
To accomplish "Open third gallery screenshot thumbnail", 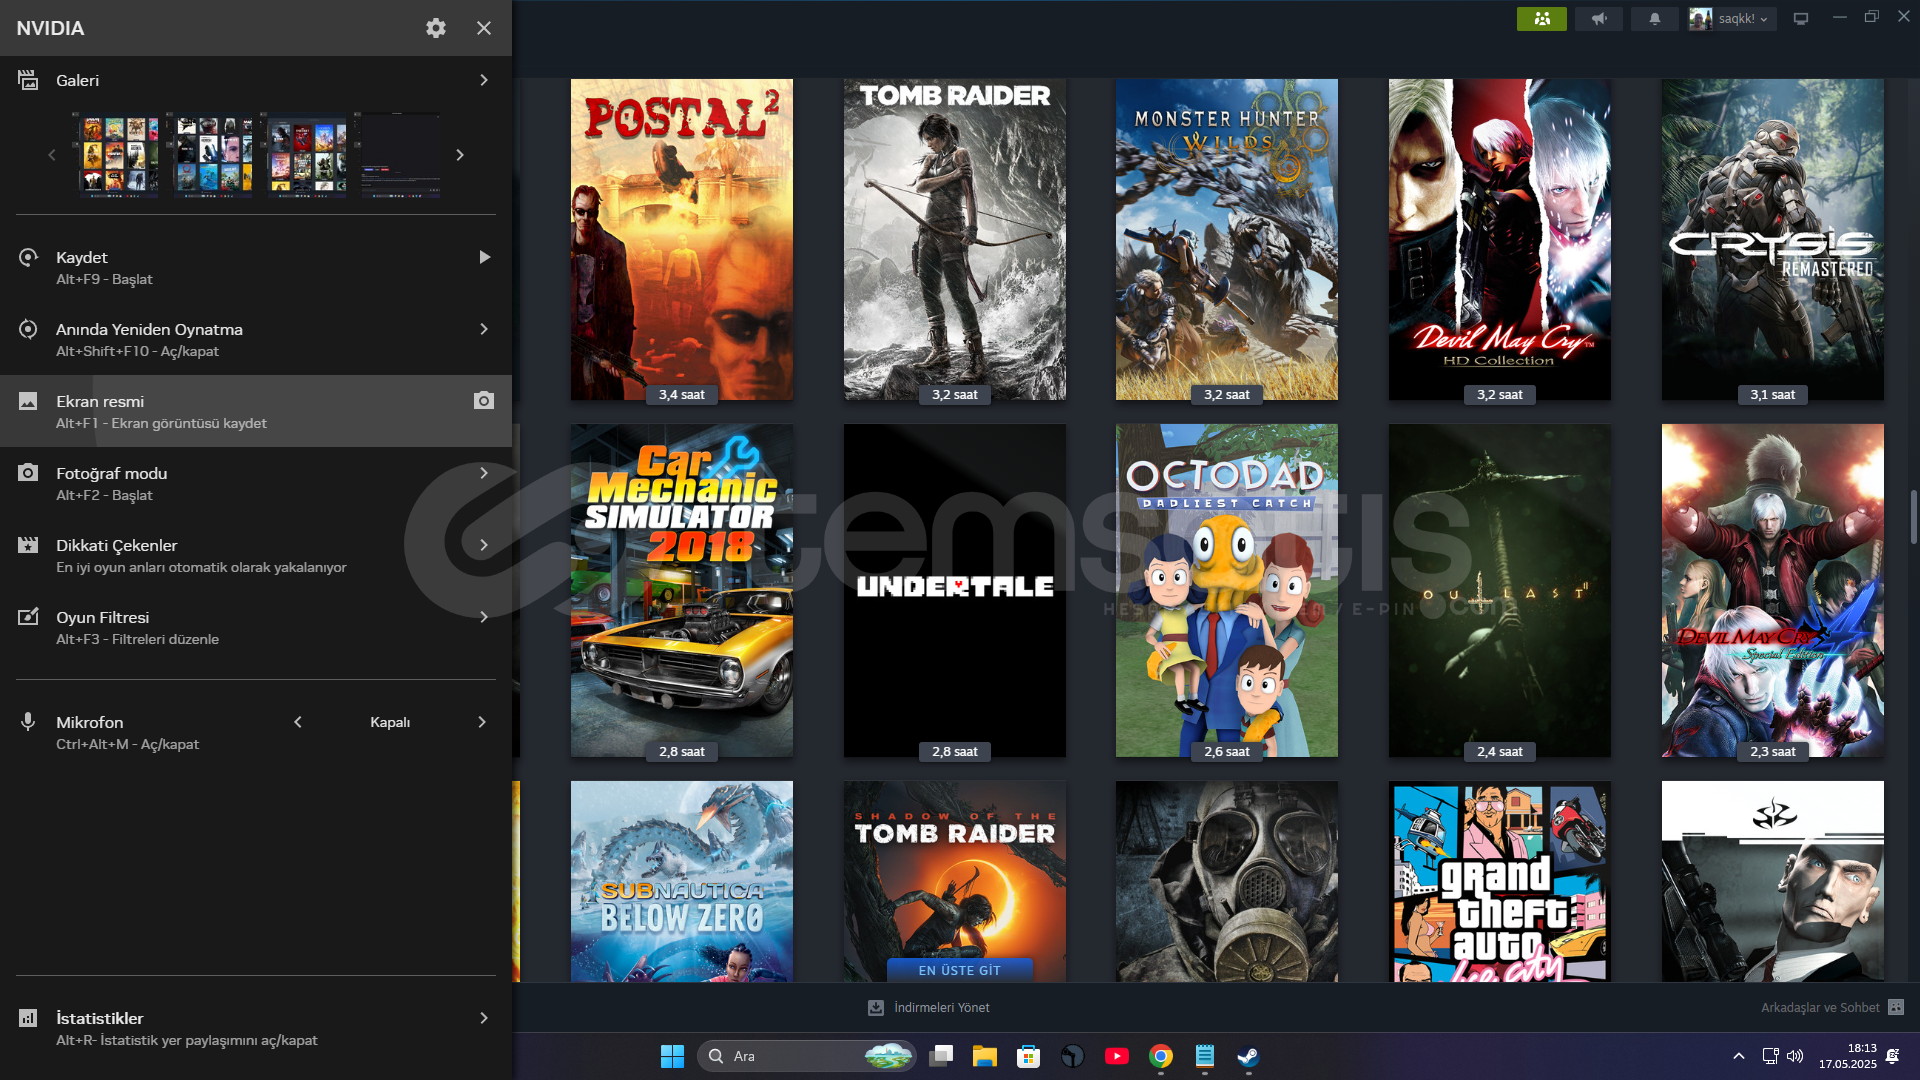I will coord(306,155).
